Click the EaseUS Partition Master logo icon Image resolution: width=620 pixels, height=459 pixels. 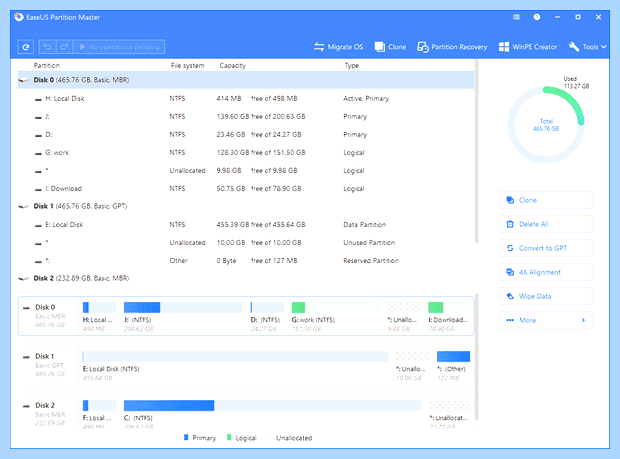pos(19,17)
